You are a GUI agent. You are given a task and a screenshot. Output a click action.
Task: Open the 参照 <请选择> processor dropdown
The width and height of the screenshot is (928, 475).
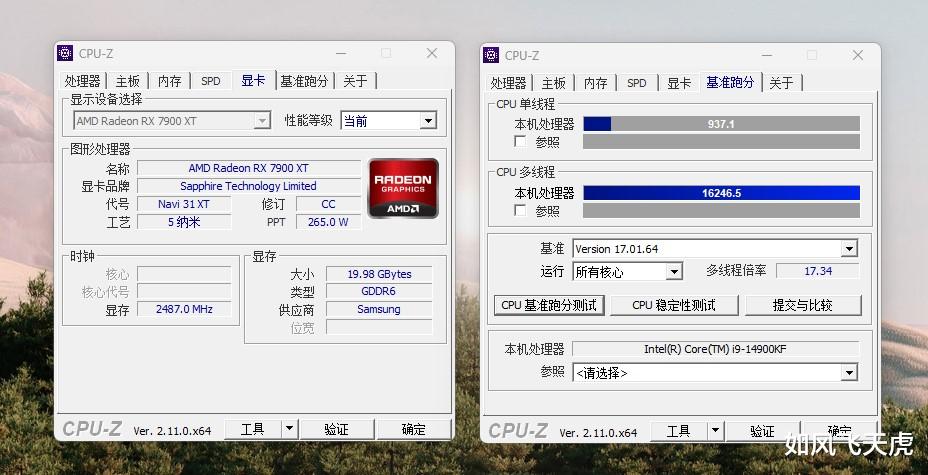coord(849,373)
